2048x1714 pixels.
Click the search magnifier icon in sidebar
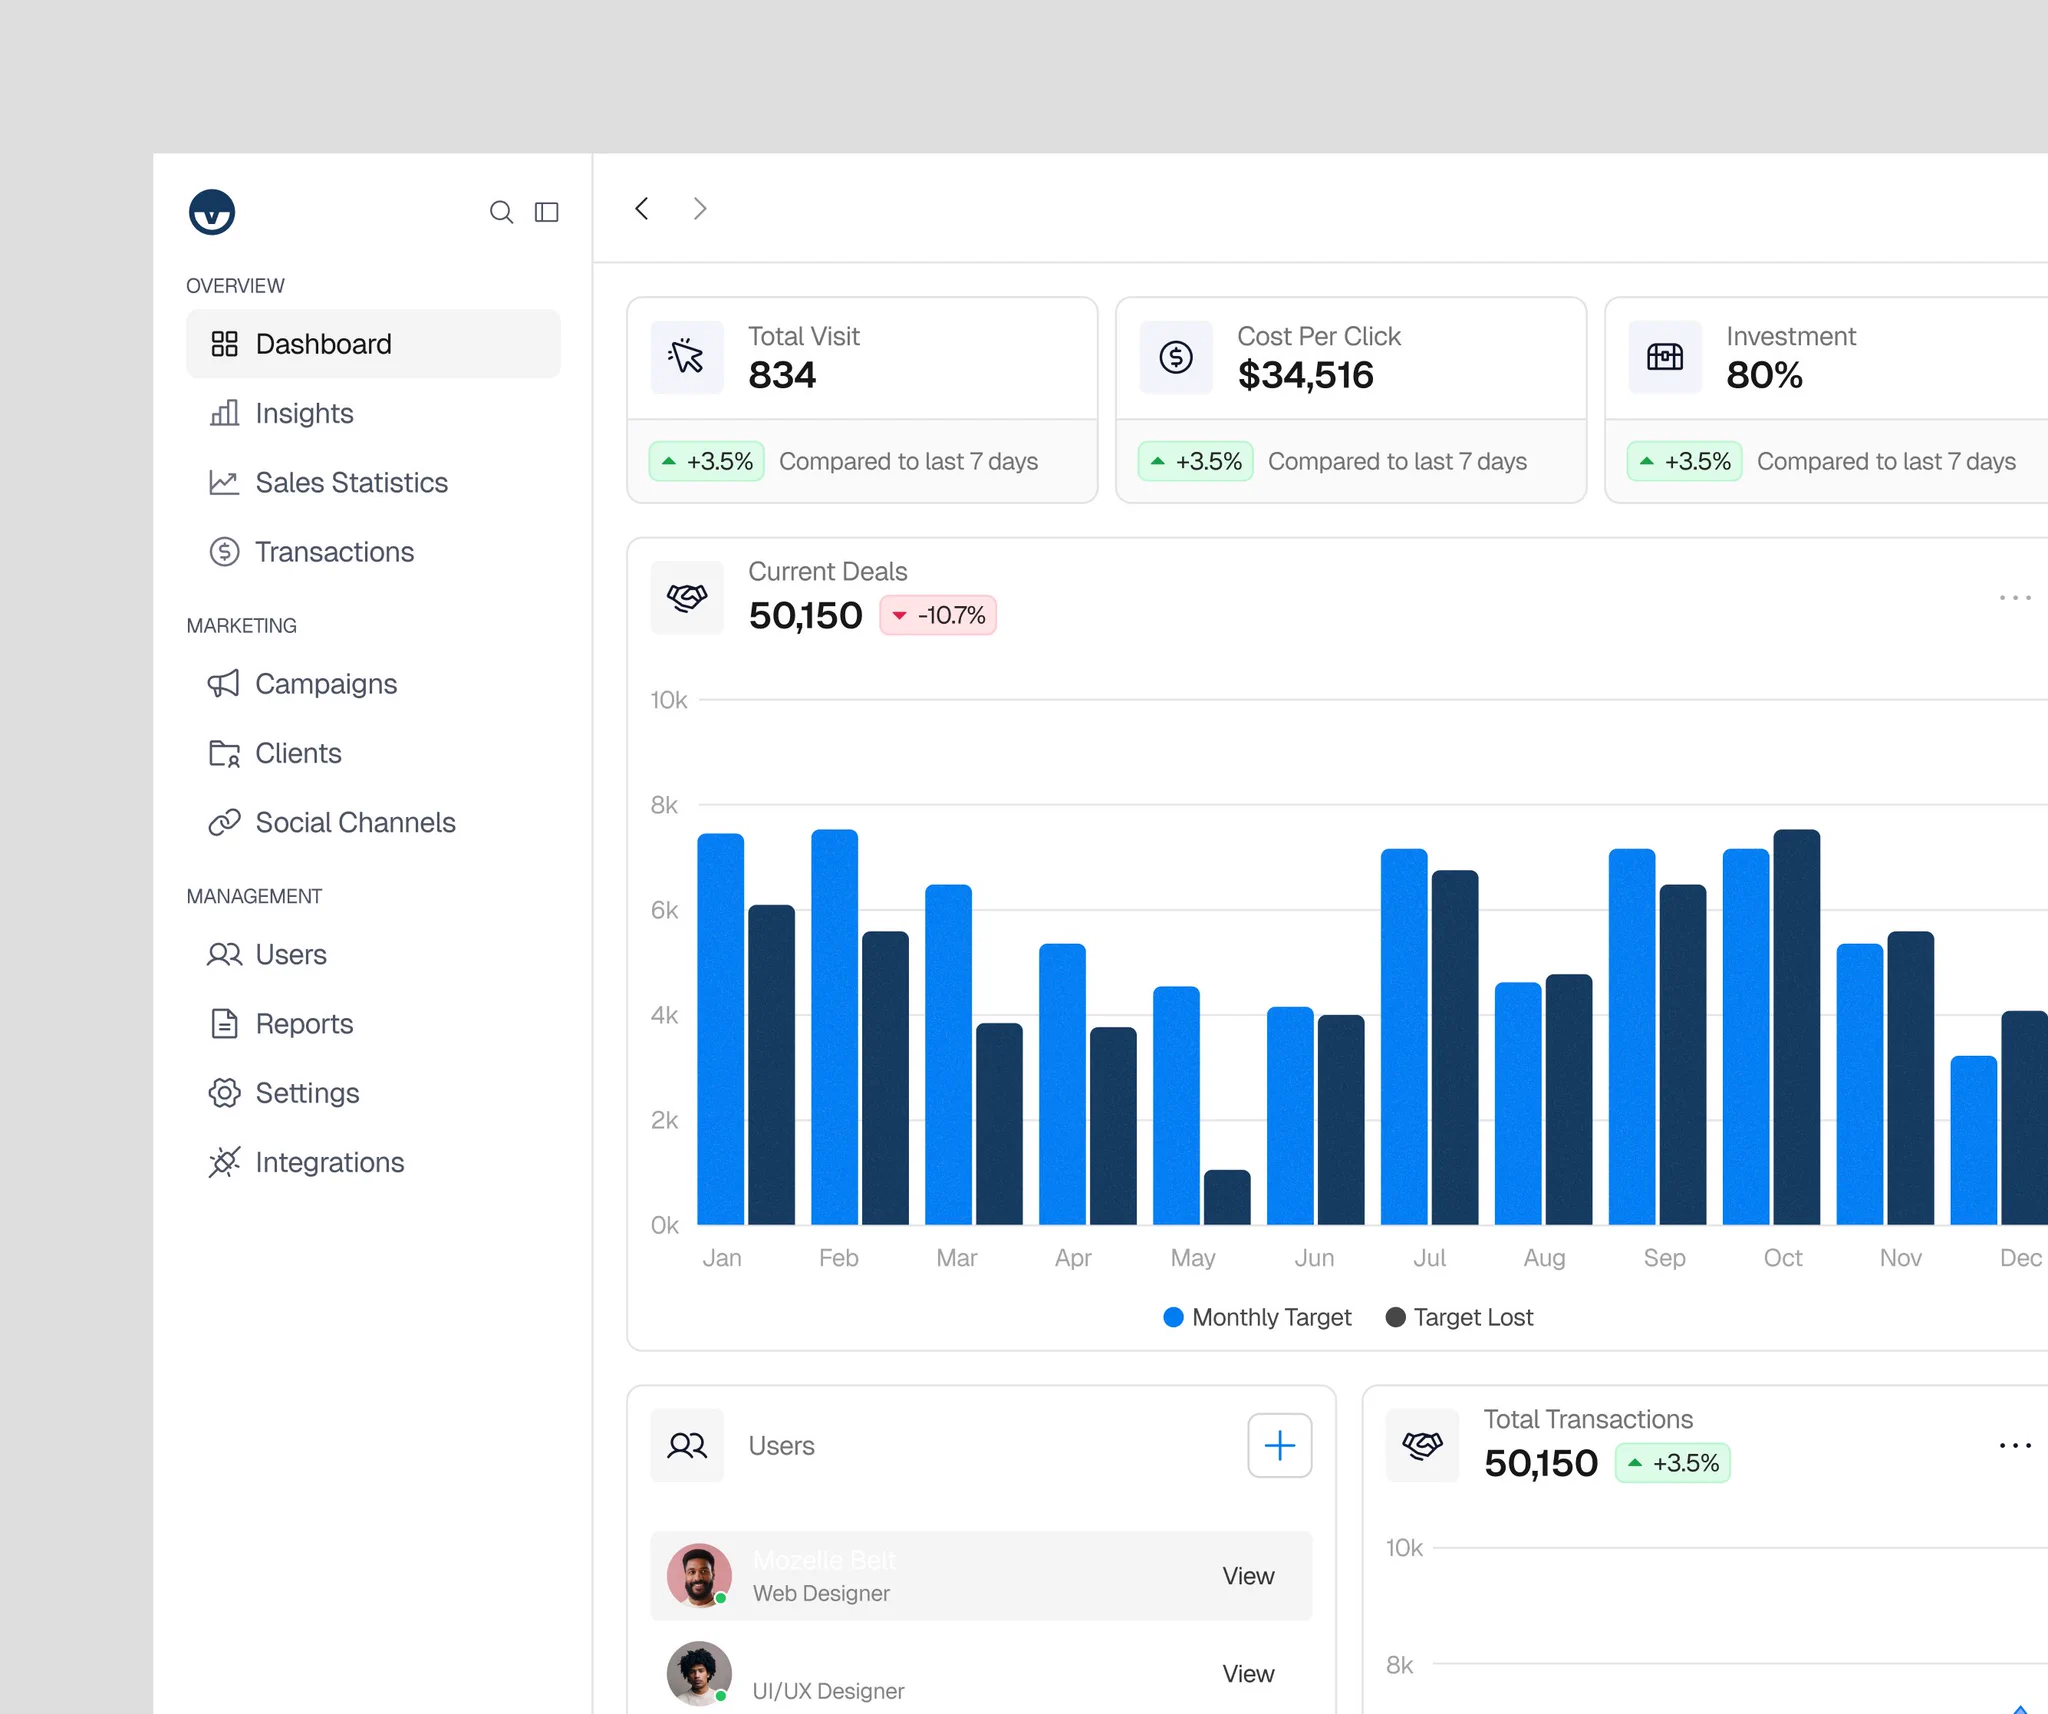pos(501,212)
